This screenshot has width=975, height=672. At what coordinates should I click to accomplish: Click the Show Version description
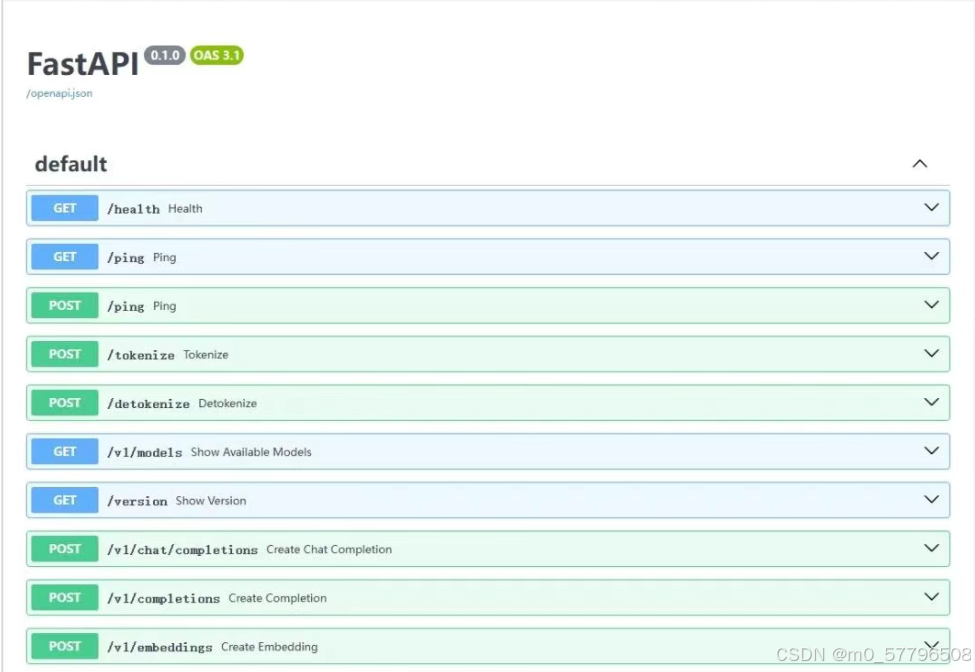point(211,500)
